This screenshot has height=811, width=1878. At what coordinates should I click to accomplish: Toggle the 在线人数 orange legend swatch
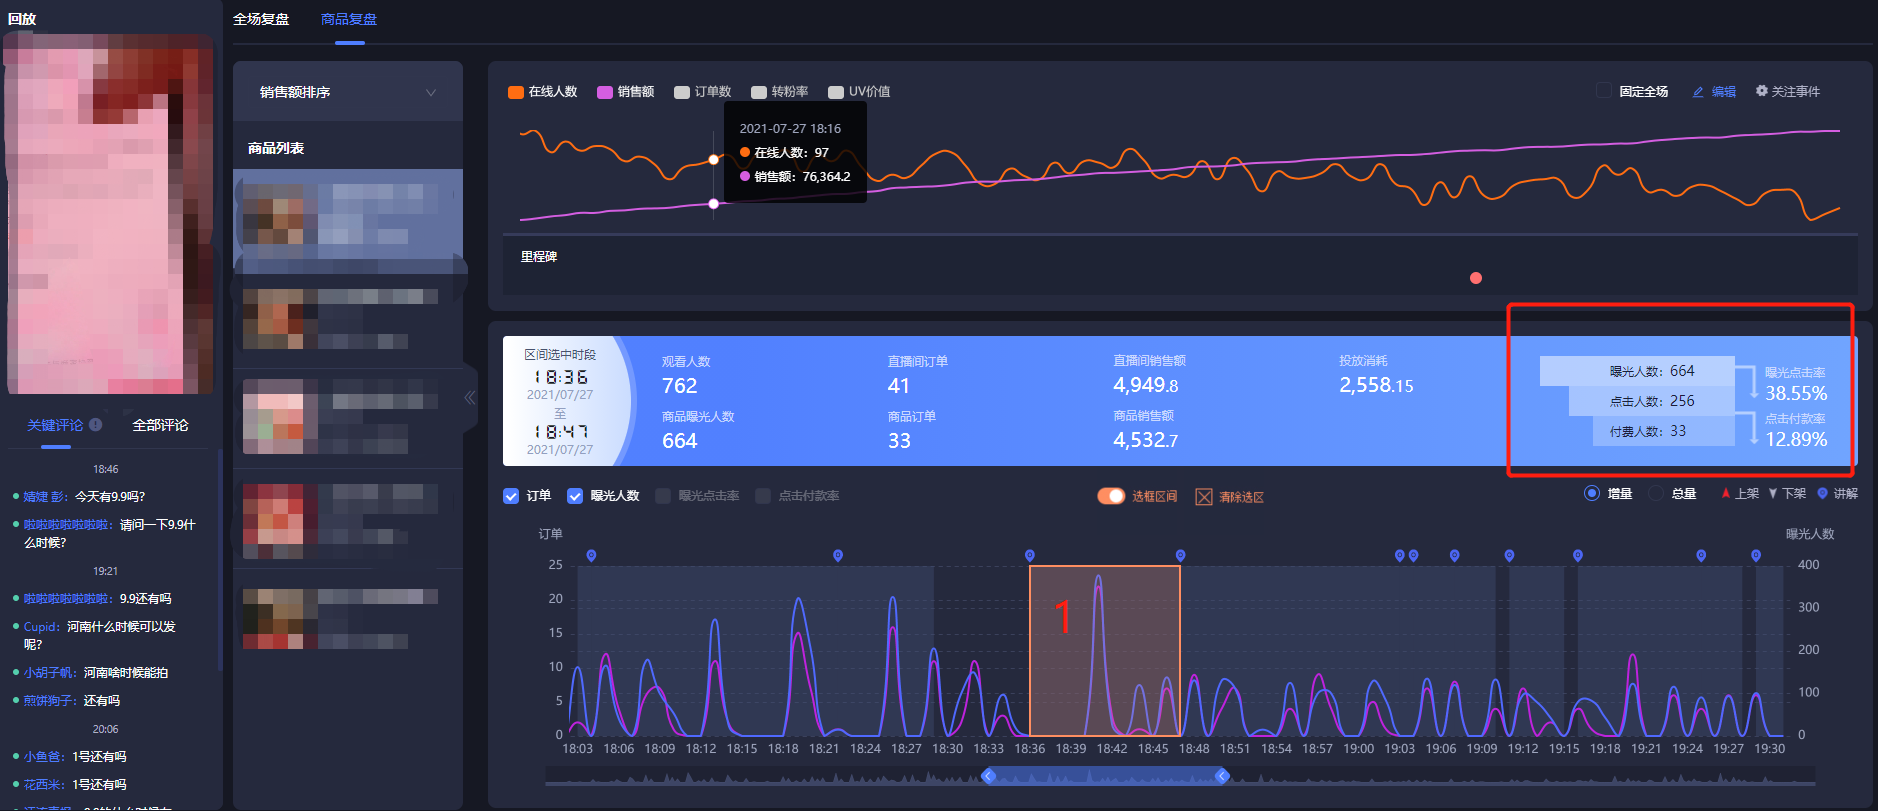pos(516,92)
